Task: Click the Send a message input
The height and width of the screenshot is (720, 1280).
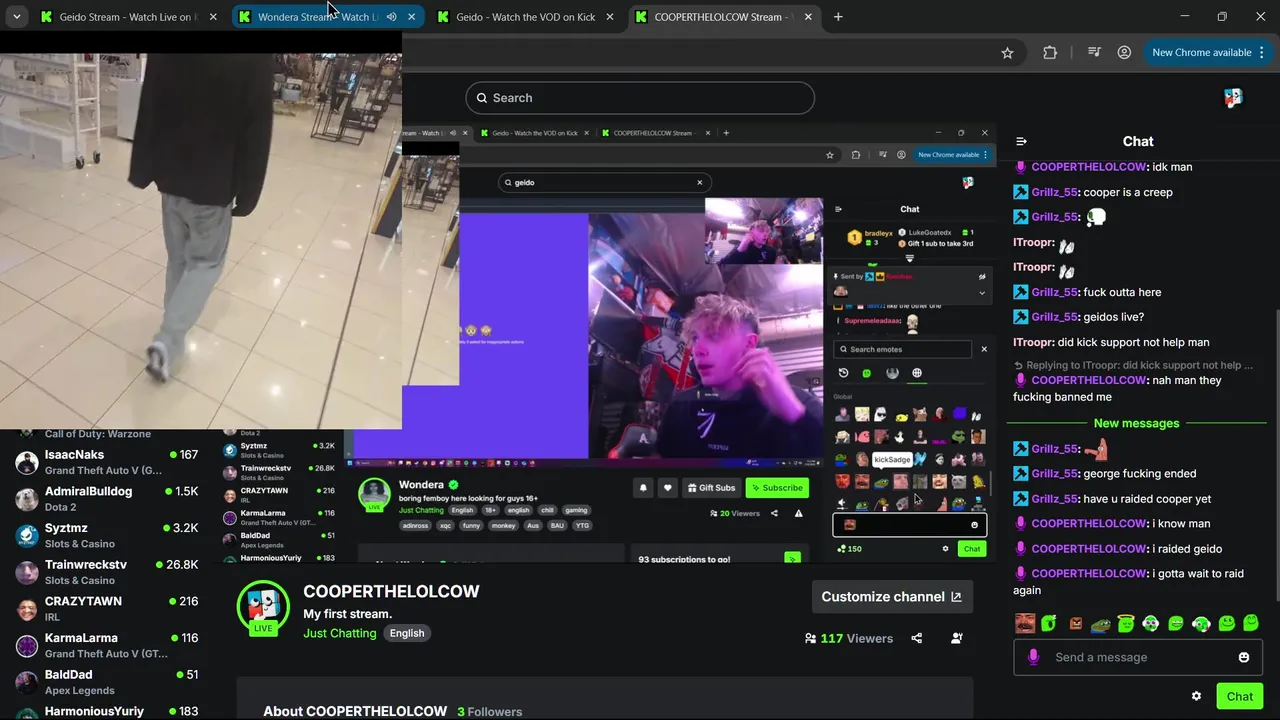Action: pyautogui.click(x=1138, y=657)
